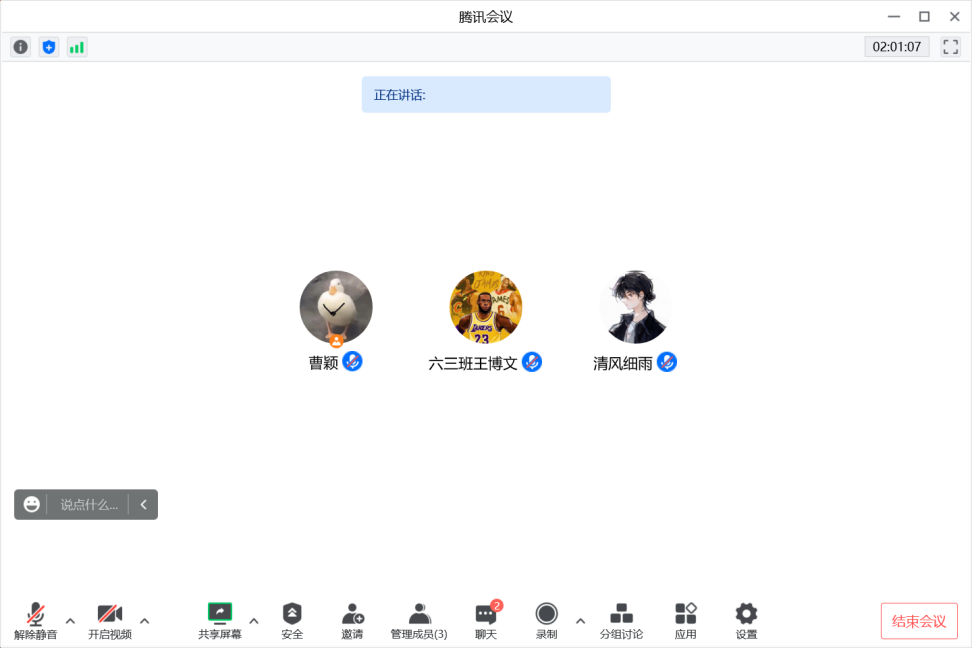Expand video options arrow beside 开启视频
This screenshot has width=972, height=648.
[144, 621]
